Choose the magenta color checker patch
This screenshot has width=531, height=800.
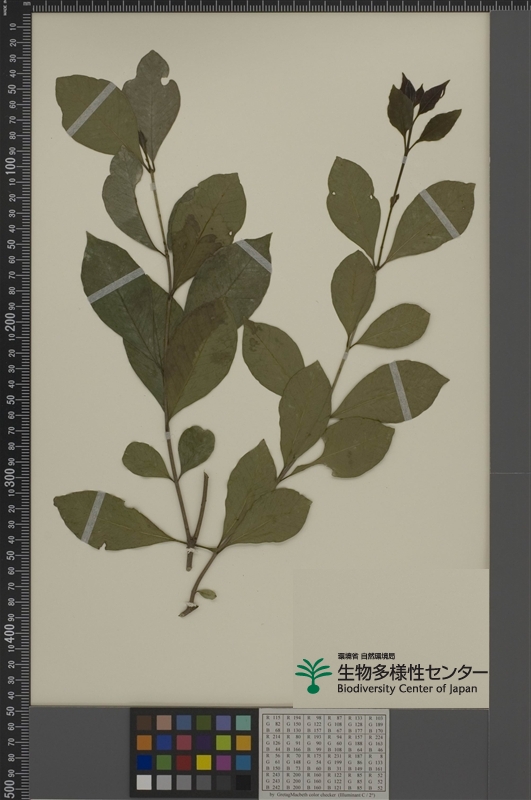coord(223,762)
